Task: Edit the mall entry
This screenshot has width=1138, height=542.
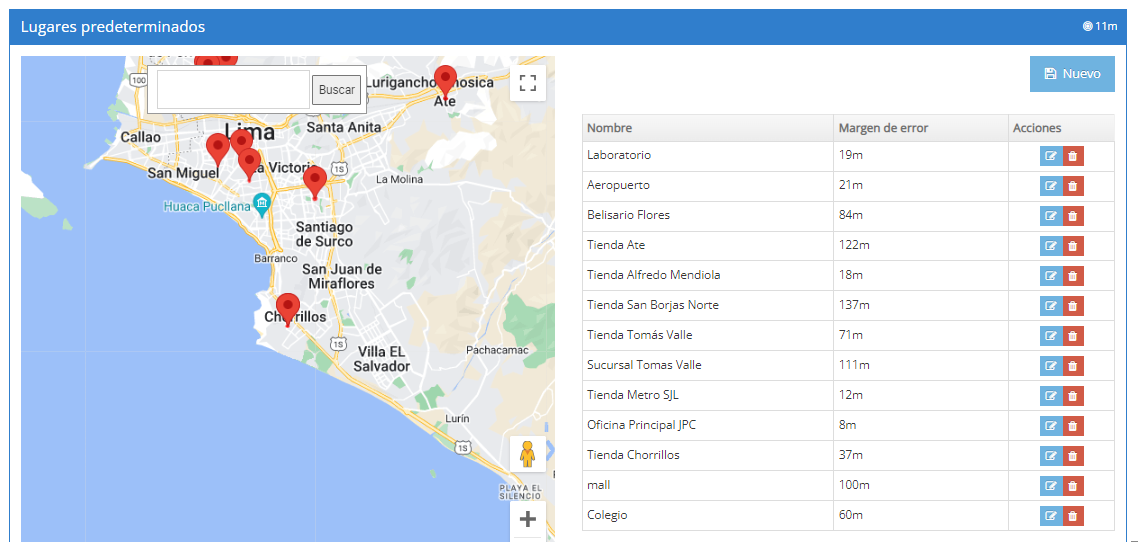Action: pyautogui.click(x=1050, y=486)
